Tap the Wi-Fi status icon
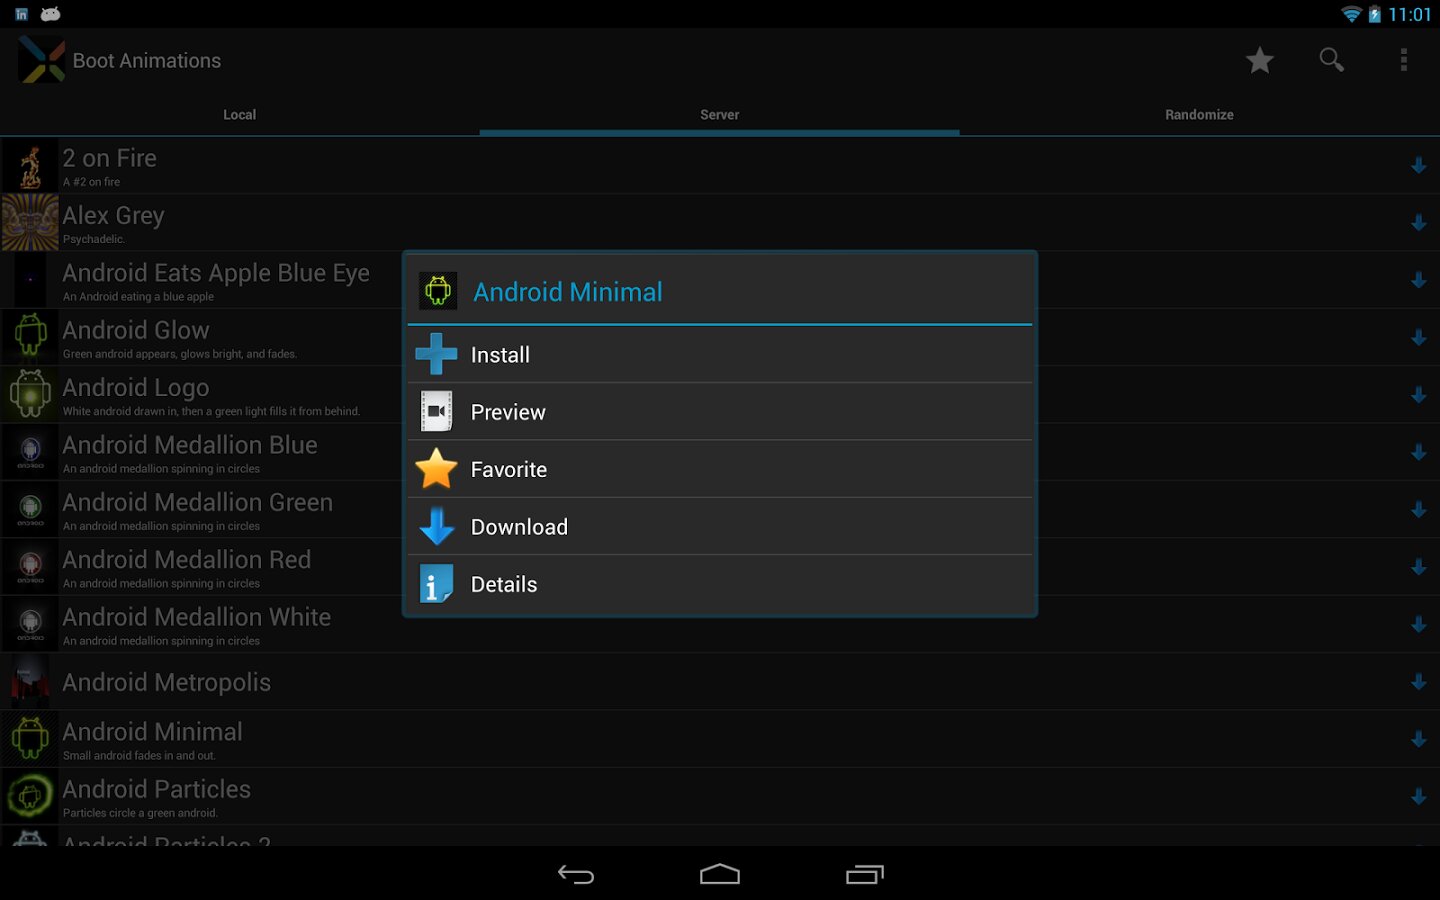This screenshot has width=1440, height=900. tap(1352, 14)
